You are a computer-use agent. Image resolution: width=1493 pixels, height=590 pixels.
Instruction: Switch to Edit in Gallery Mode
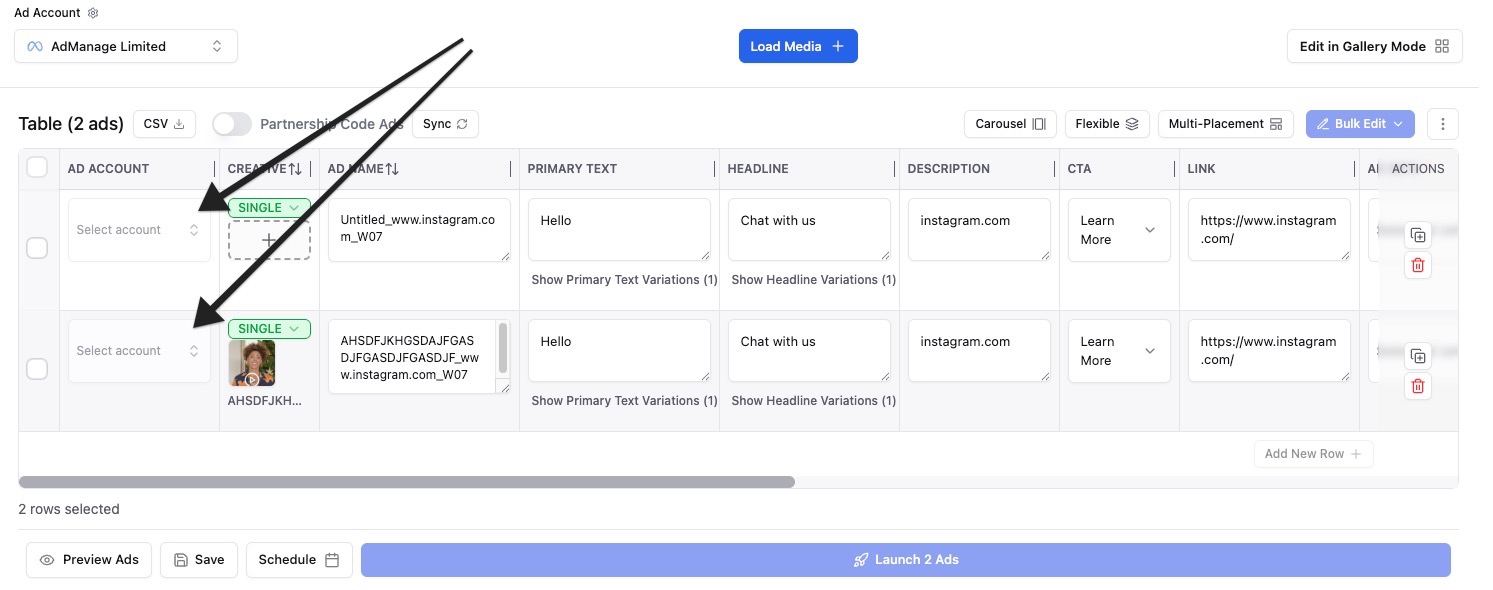pyautogui.click(x=1374, y=46)
